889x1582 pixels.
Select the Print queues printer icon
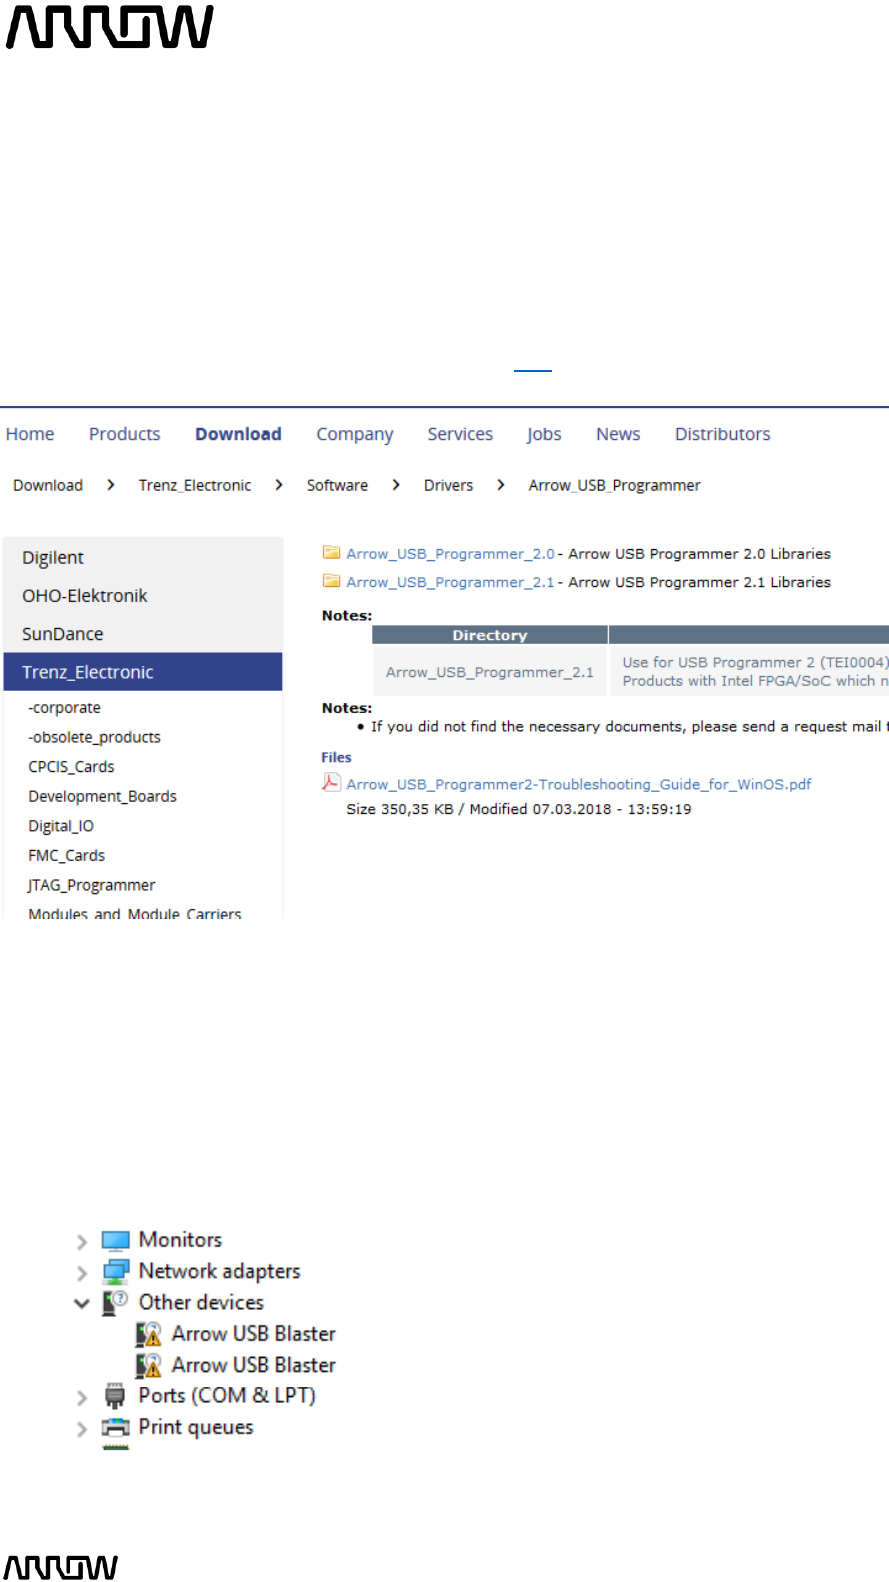(x=116, y=1428)
